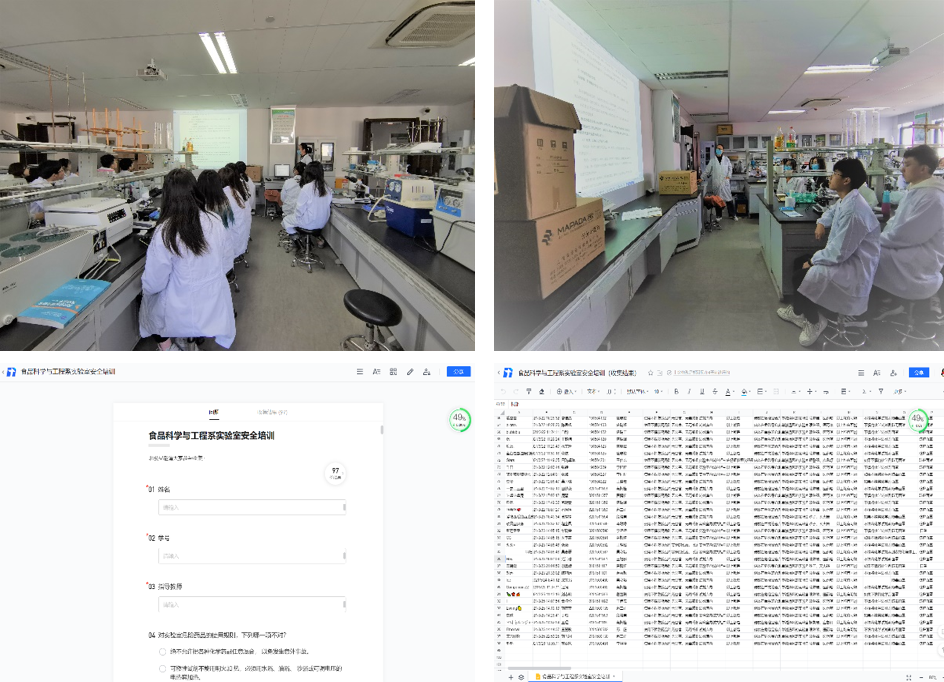Toggle italic formatting
This screenshot has width=944, height=682.
click(x=689, y=392)
